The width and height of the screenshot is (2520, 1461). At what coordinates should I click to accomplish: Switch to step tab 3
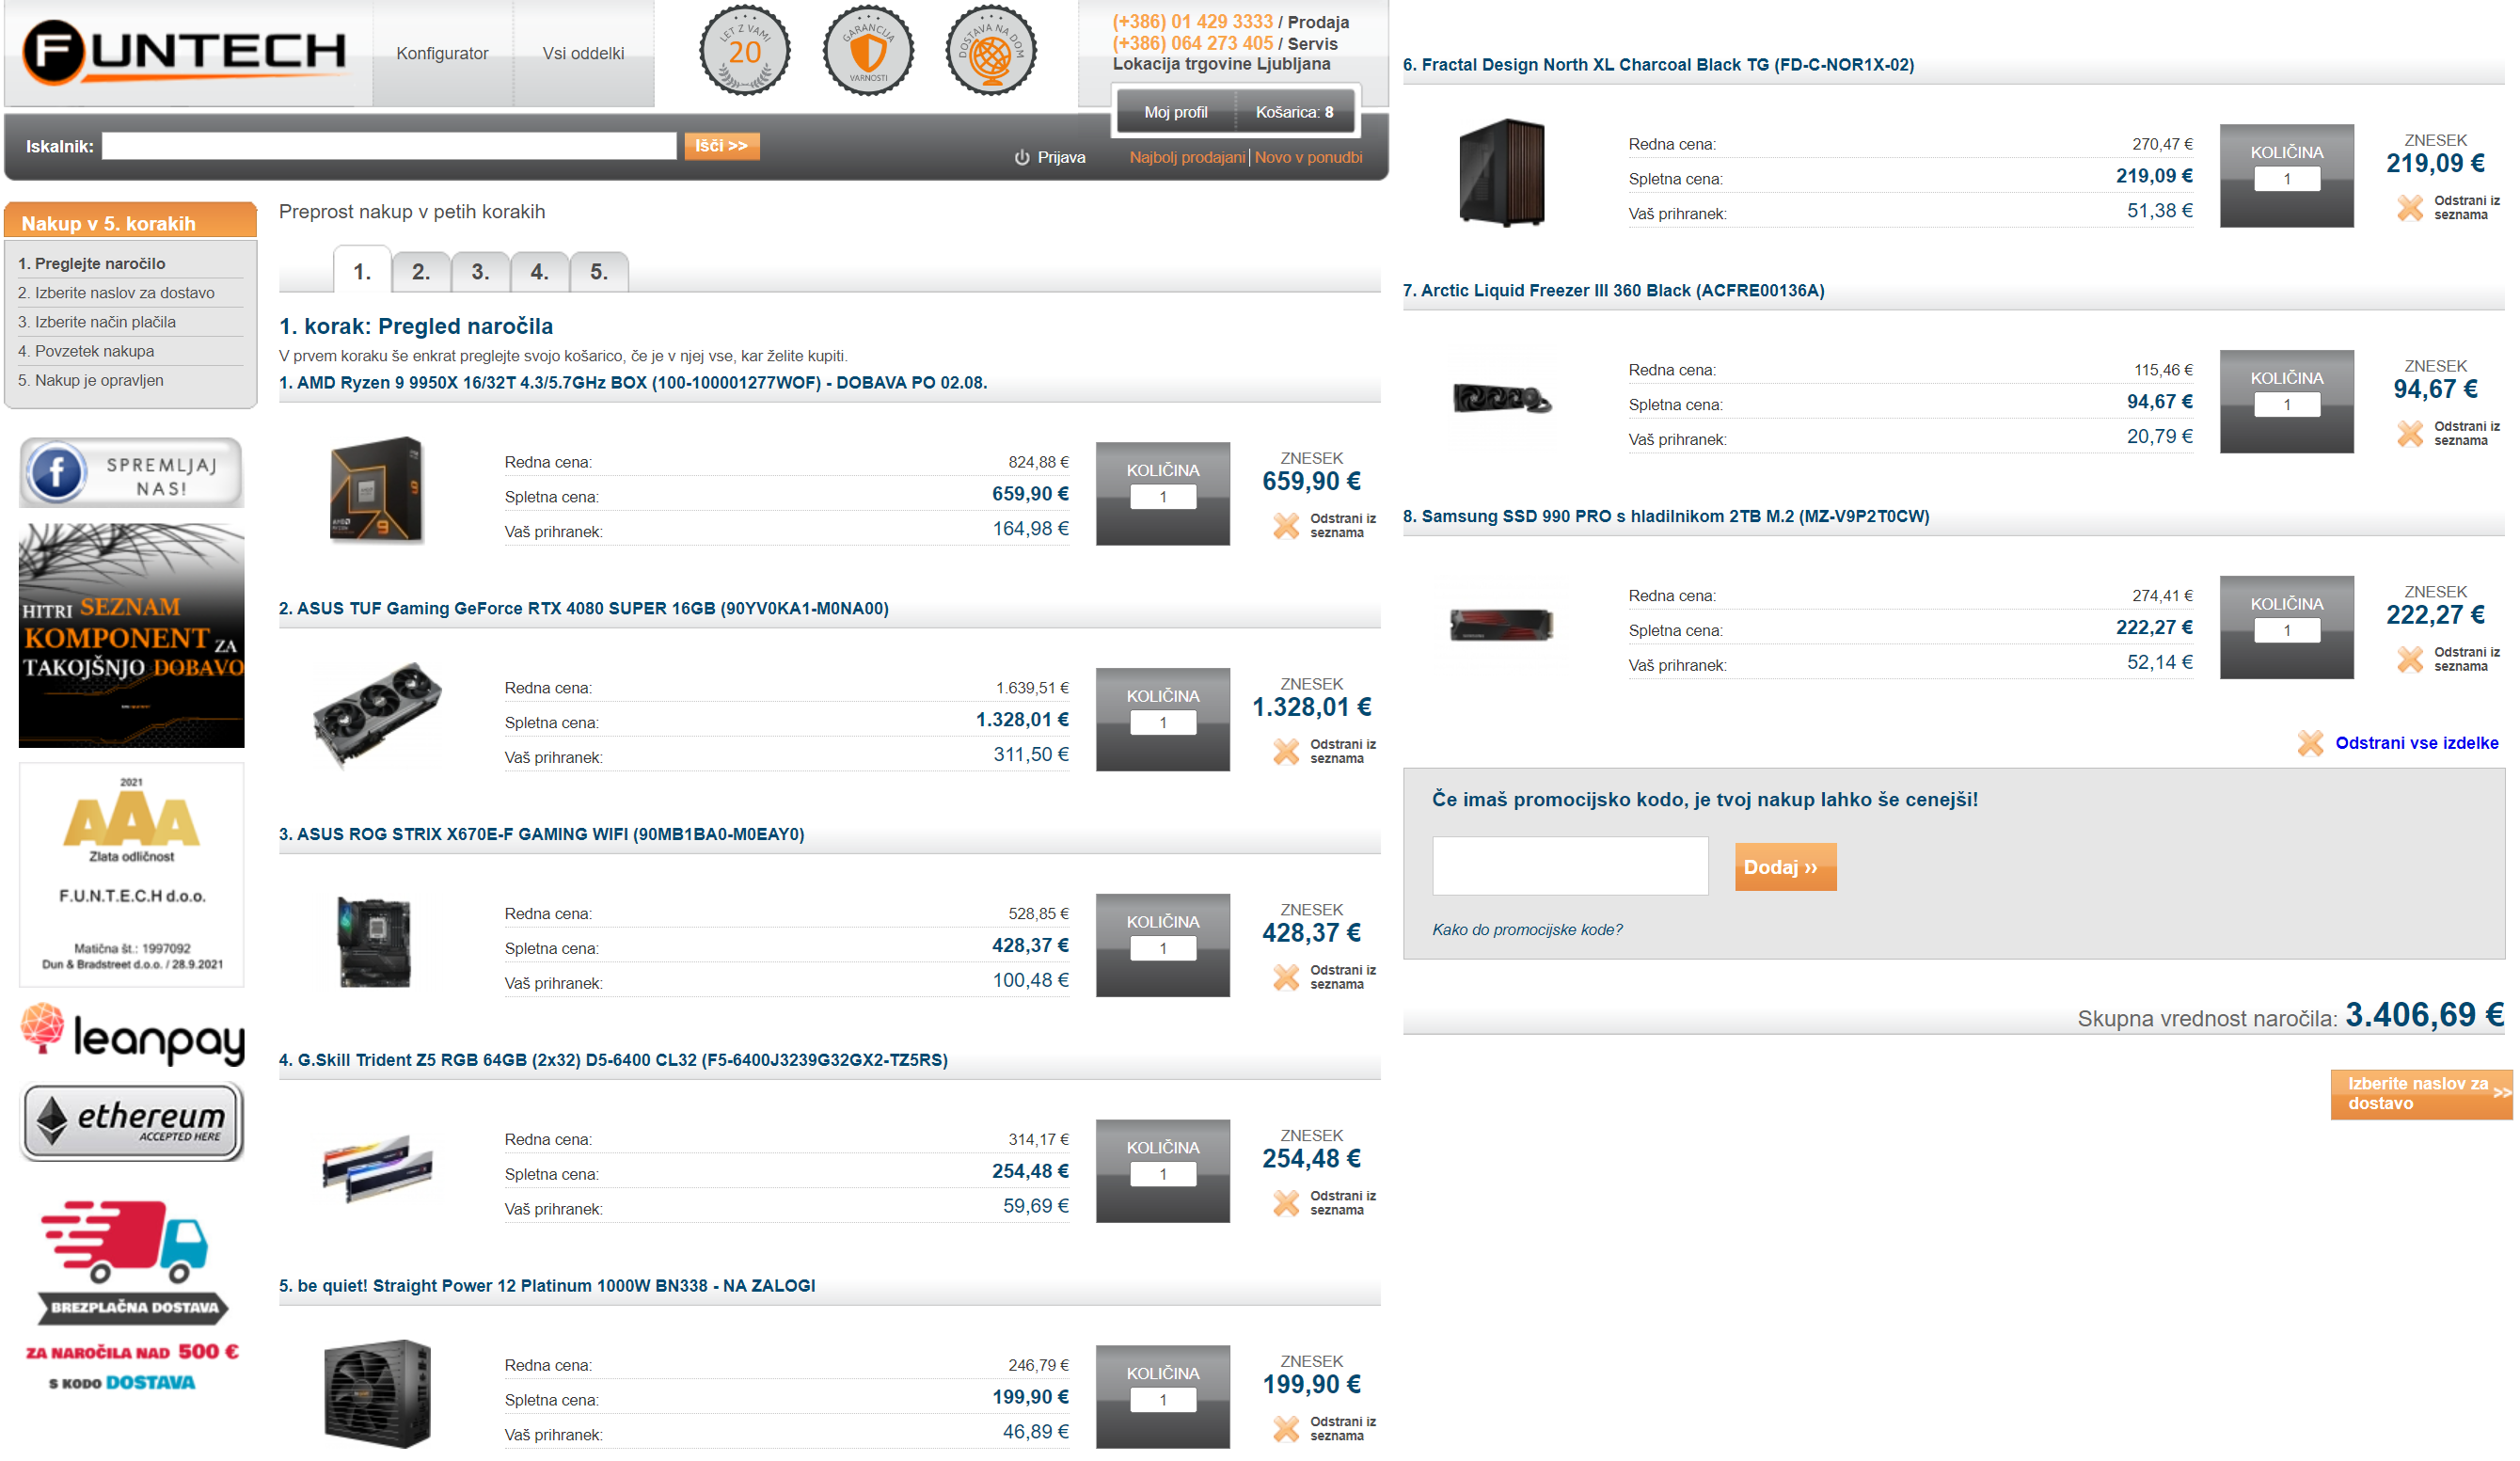480,272
